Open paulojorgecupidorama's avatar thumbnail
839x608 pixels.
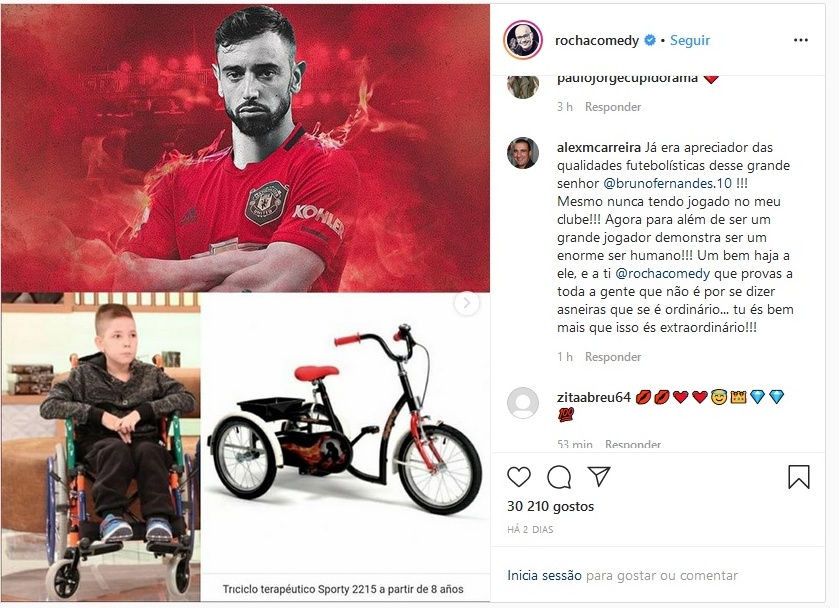tap(523, 87)
